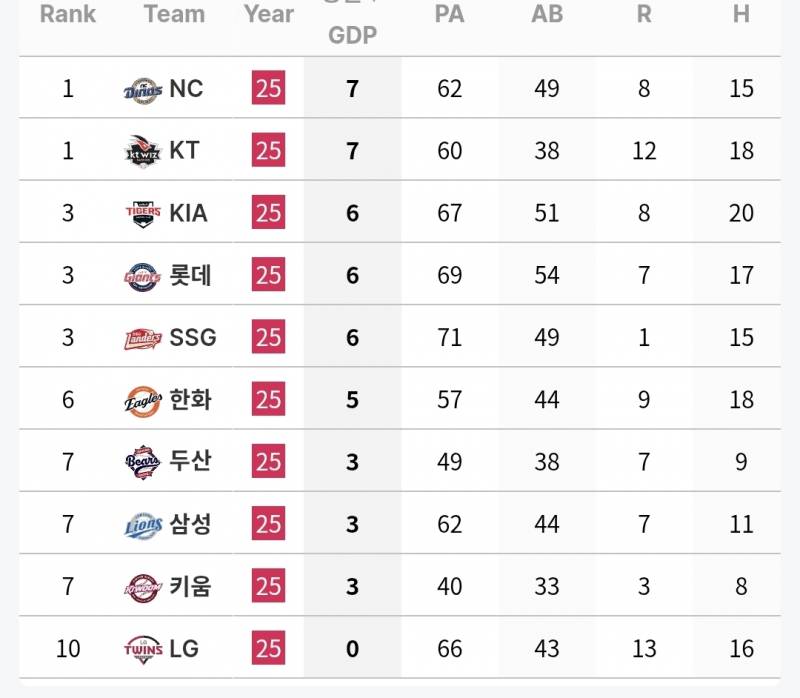800x698 pixels.
Task: Sort table by GDP column header
Action: tap(352, 34)
